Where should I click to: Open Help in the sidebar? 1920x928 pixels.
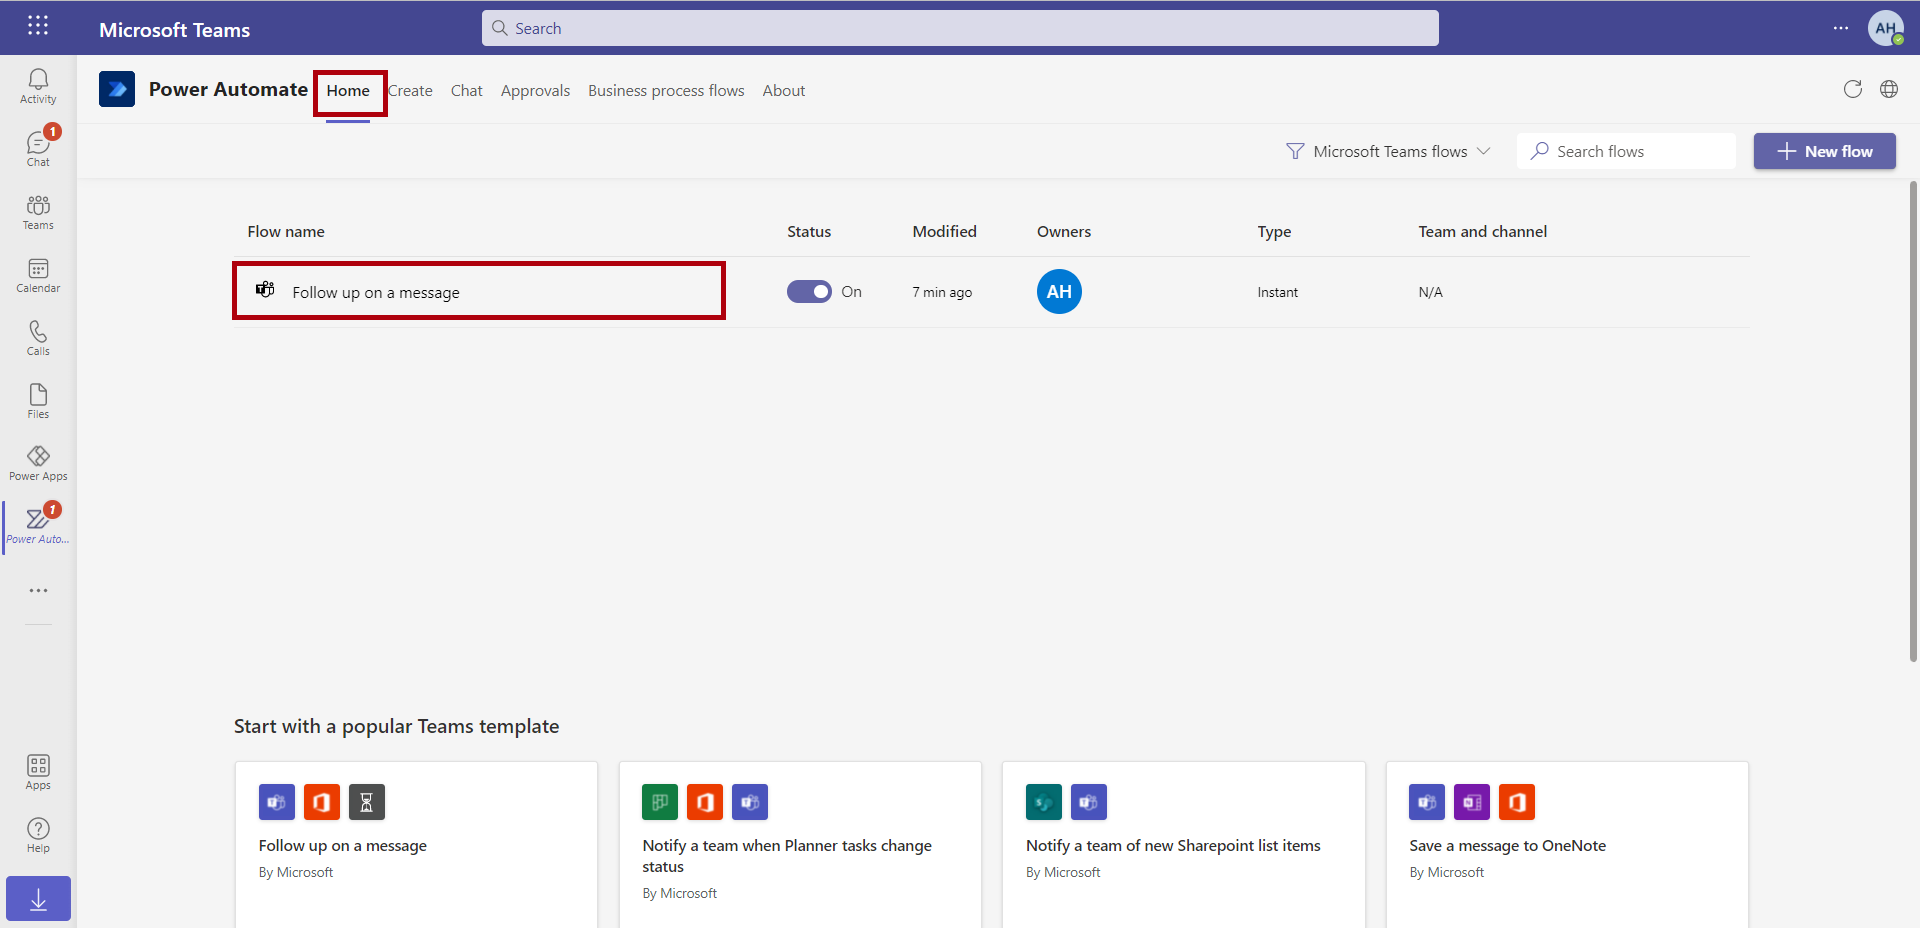click(x=38, y=835)
